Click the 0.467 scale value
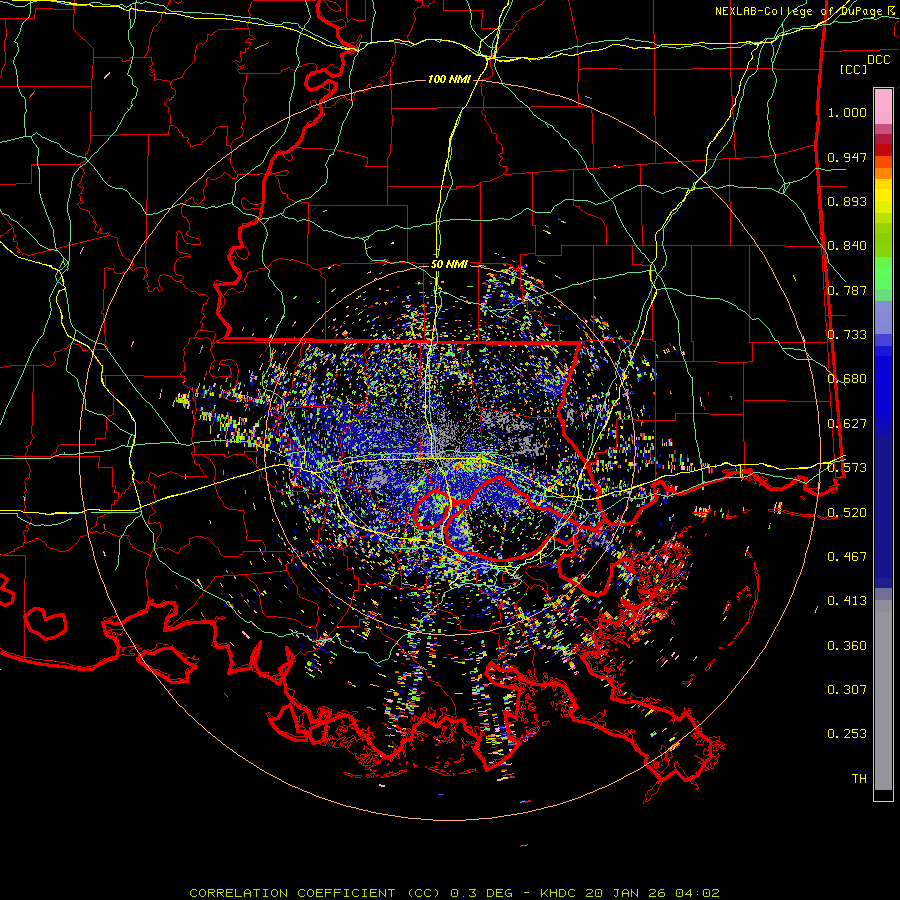The height and width of the screenshot is (900, 900). (847, 557)
